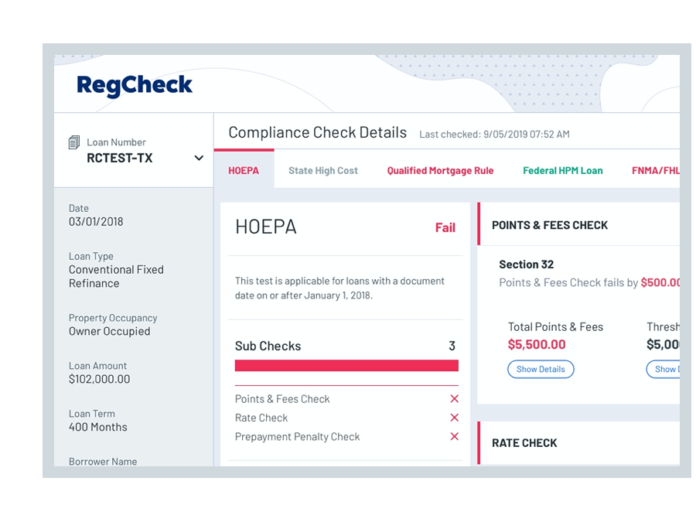Expand the Loan Number dropdown chevron

pyautogui.click(x=199, y=158)
